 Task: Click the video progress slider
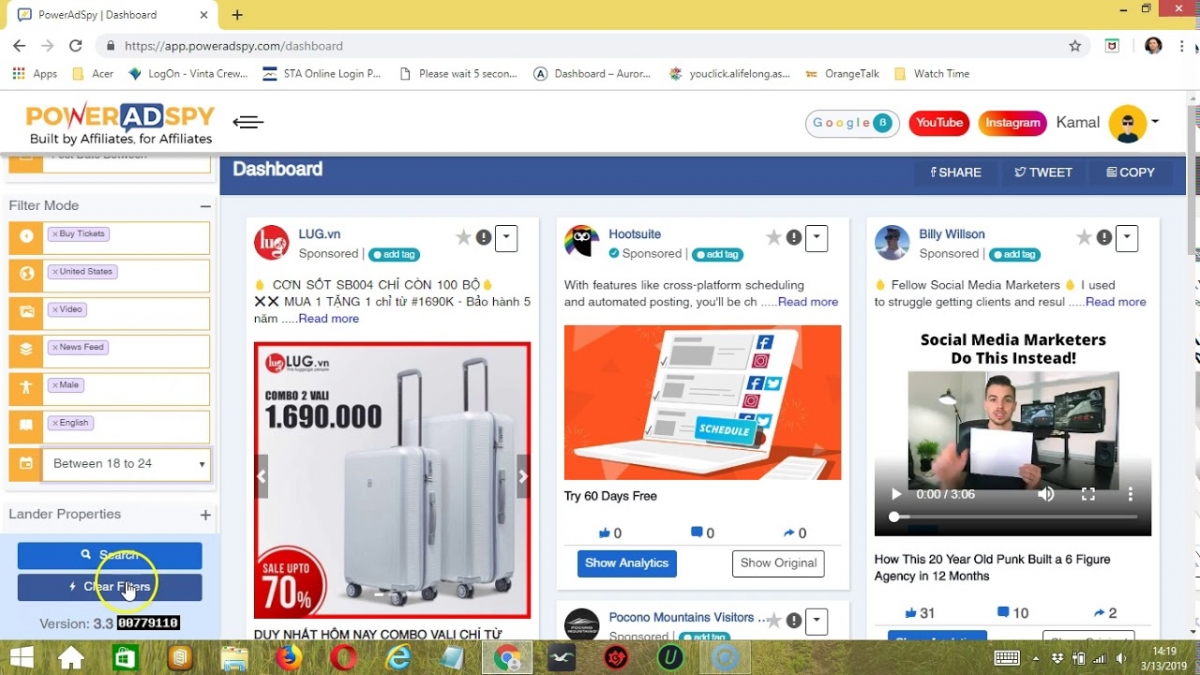point(1012,517)
